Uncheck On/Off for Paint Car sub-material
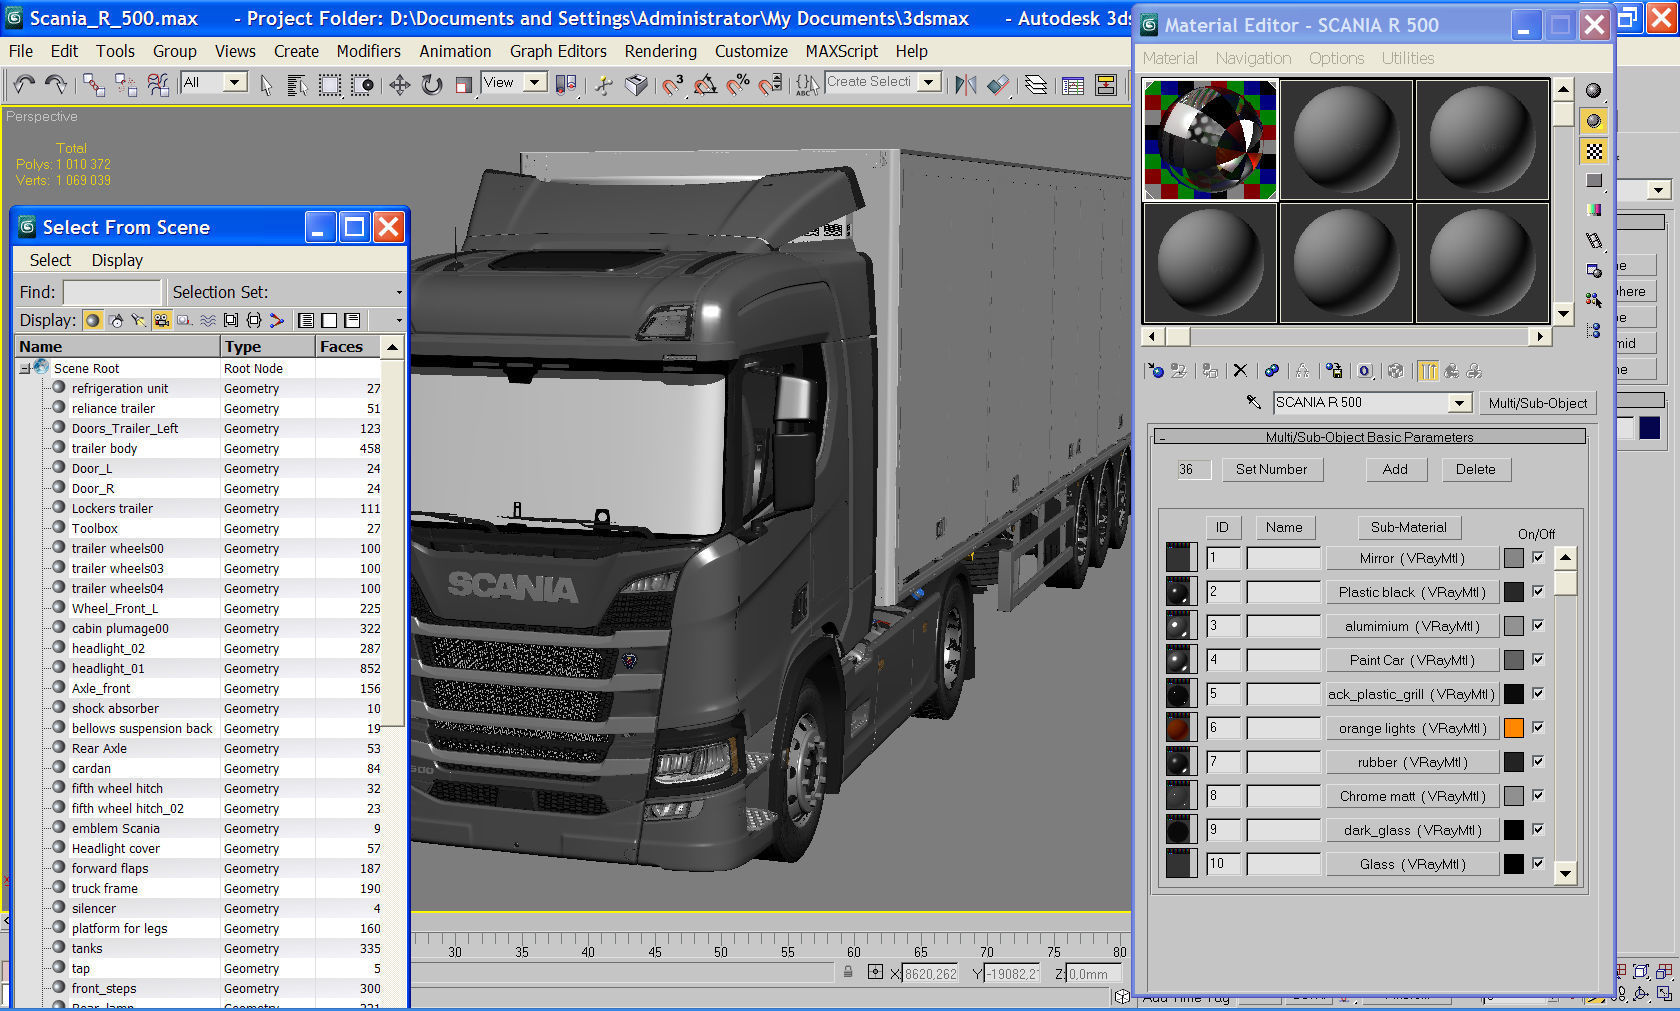This screenshot has width=1680, height=1011. click(1538, 660)
